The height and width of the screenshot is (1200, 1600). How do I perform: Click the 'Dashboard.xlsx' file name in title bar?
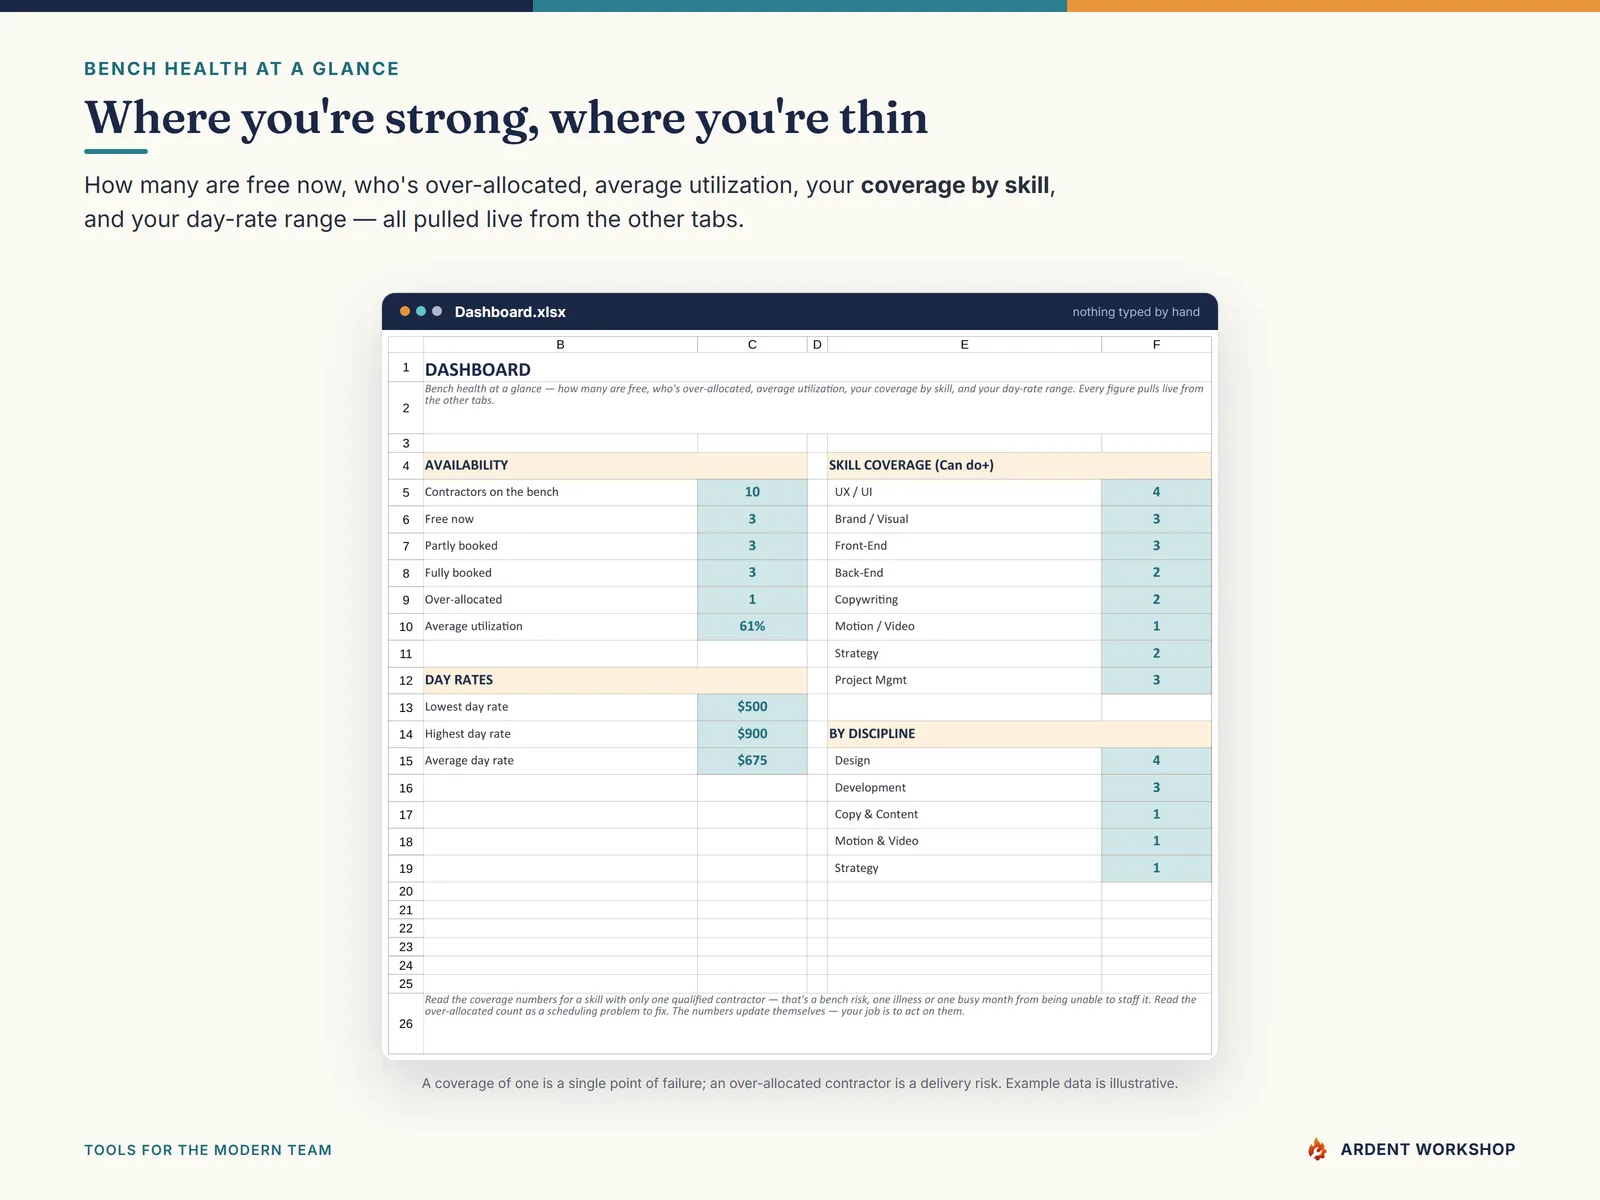(x=510, y=312)
